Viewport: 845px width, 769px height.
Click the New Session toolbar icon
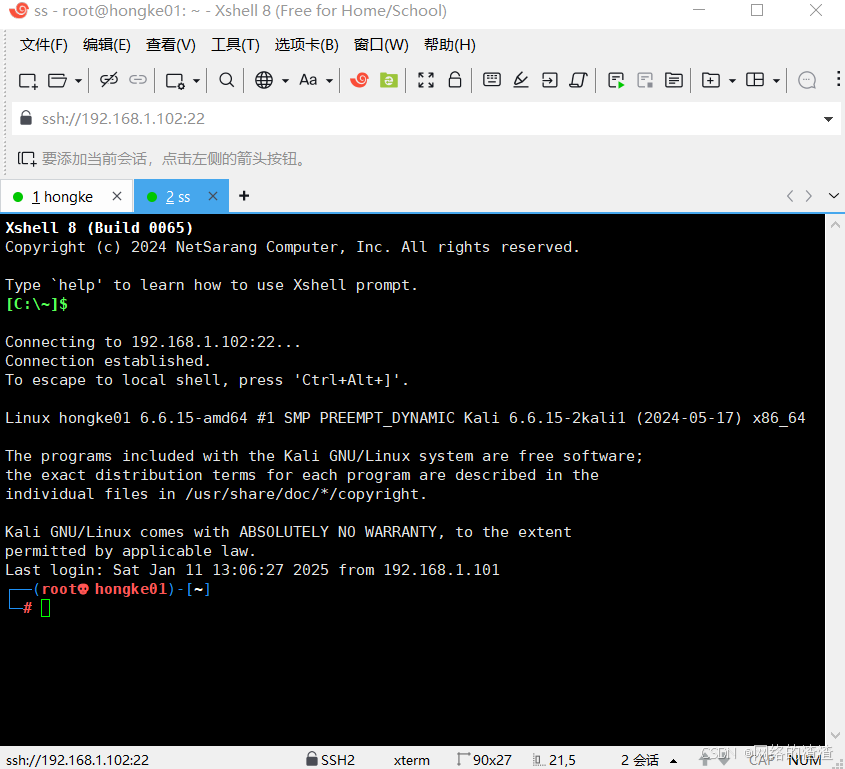[x=27, y=81]
